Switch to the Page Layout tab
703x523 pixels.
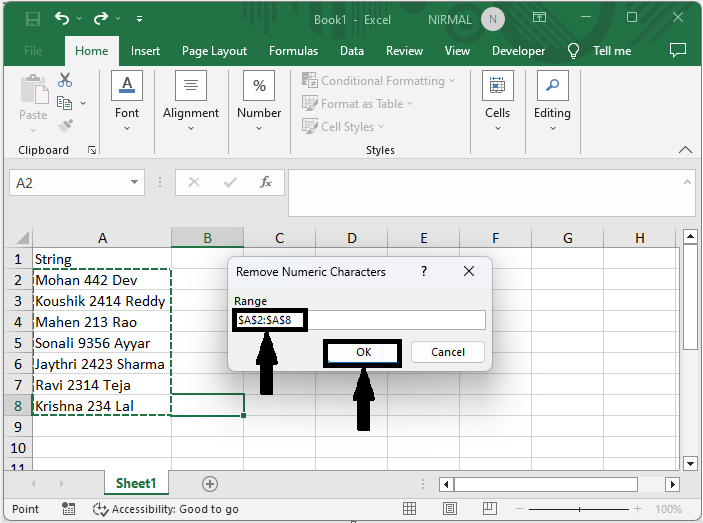(x=214, y=51)
